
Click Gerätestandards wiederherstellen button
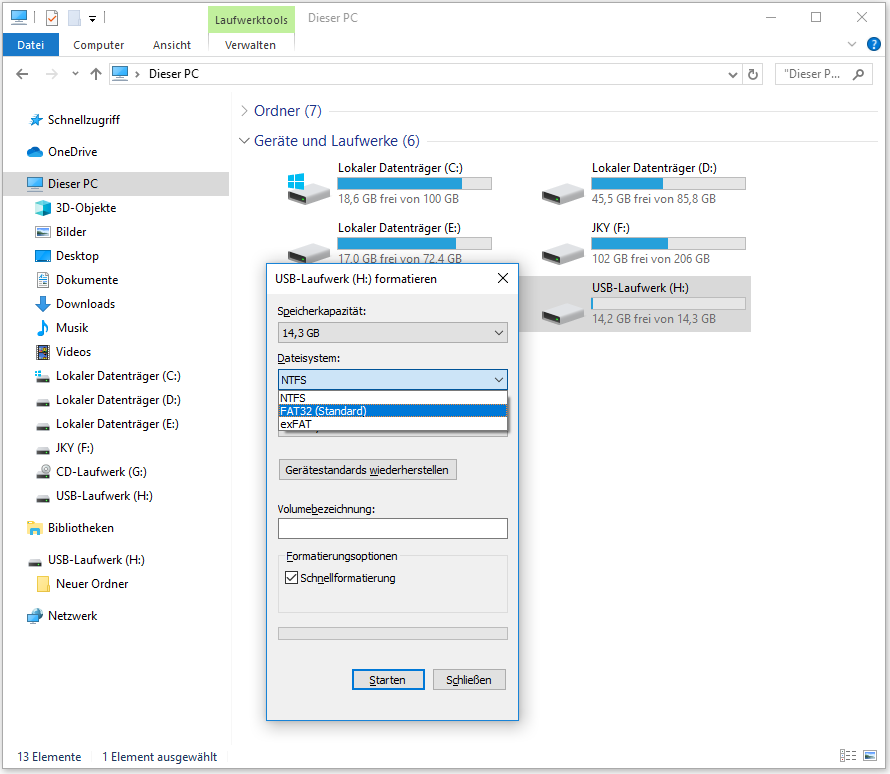367,470
